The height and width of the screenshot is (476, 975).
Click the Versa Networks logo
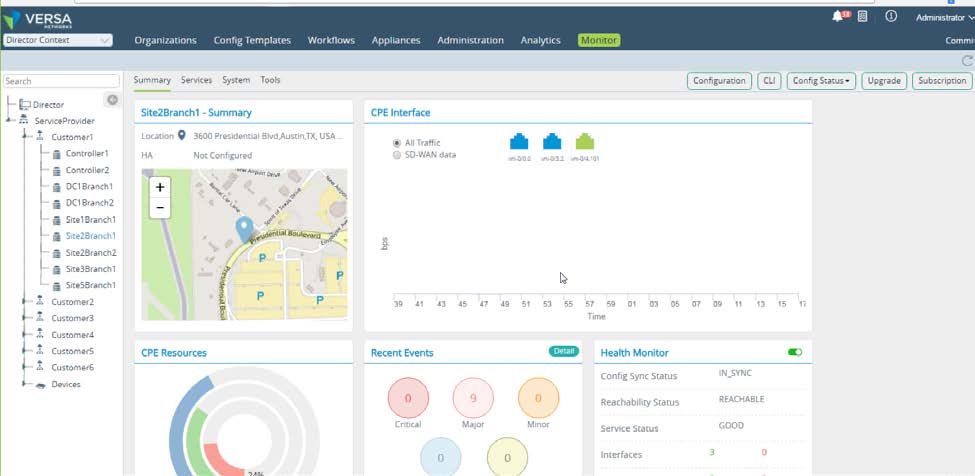tap(38, 19)
